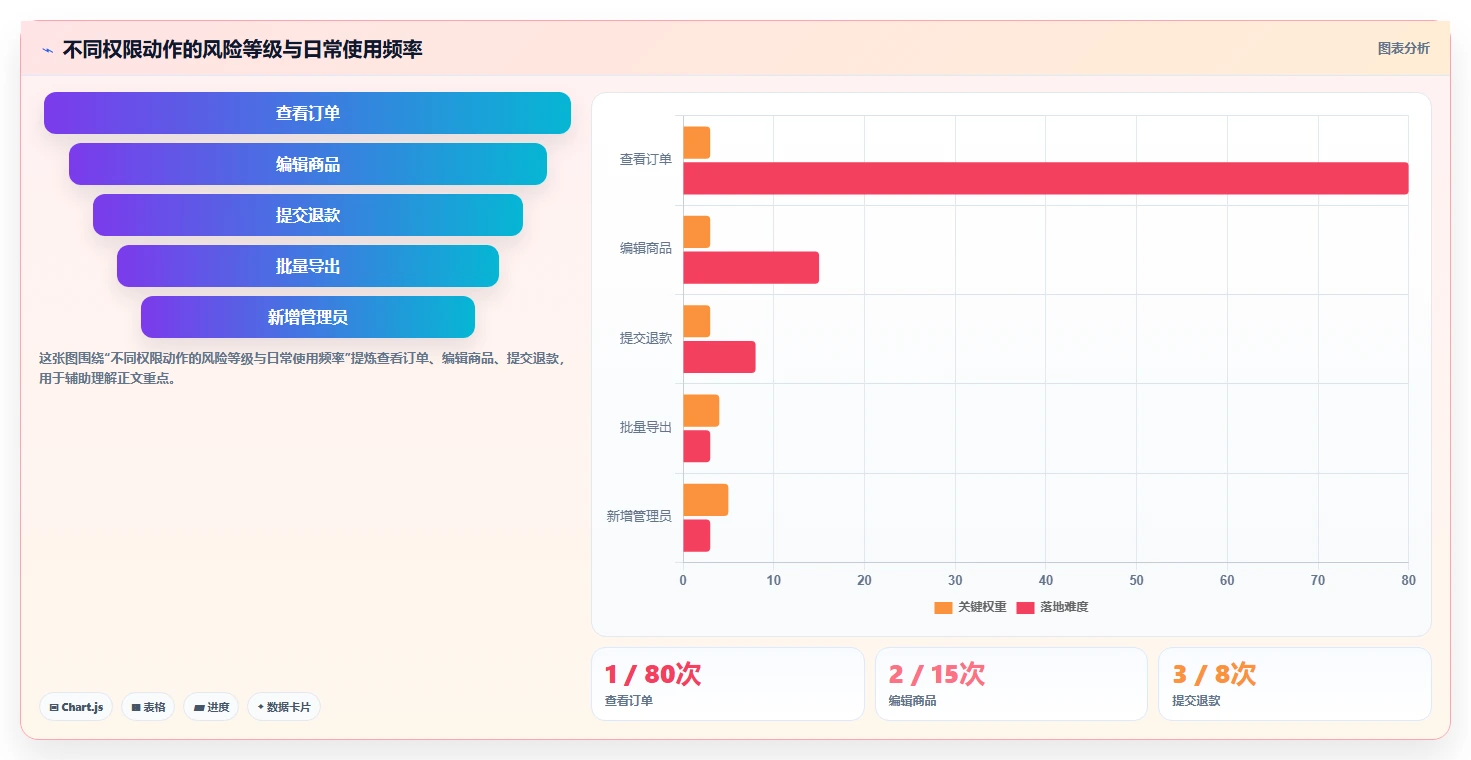Open the 2 / 15次 data card
1471x760 pixels.
point(1011,684)
